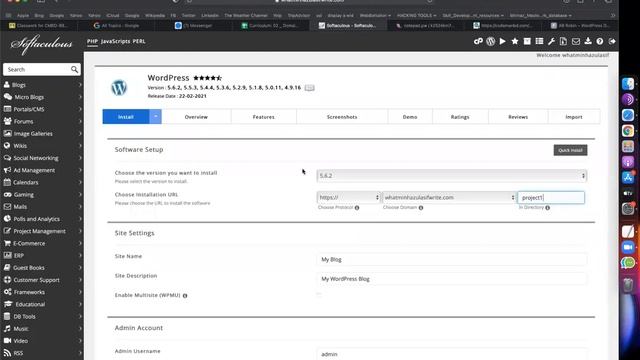Image resolution: width=640 pixels, height=360 pixels.
Task: Click the WordPress logo beside the title
Action: 119,88
